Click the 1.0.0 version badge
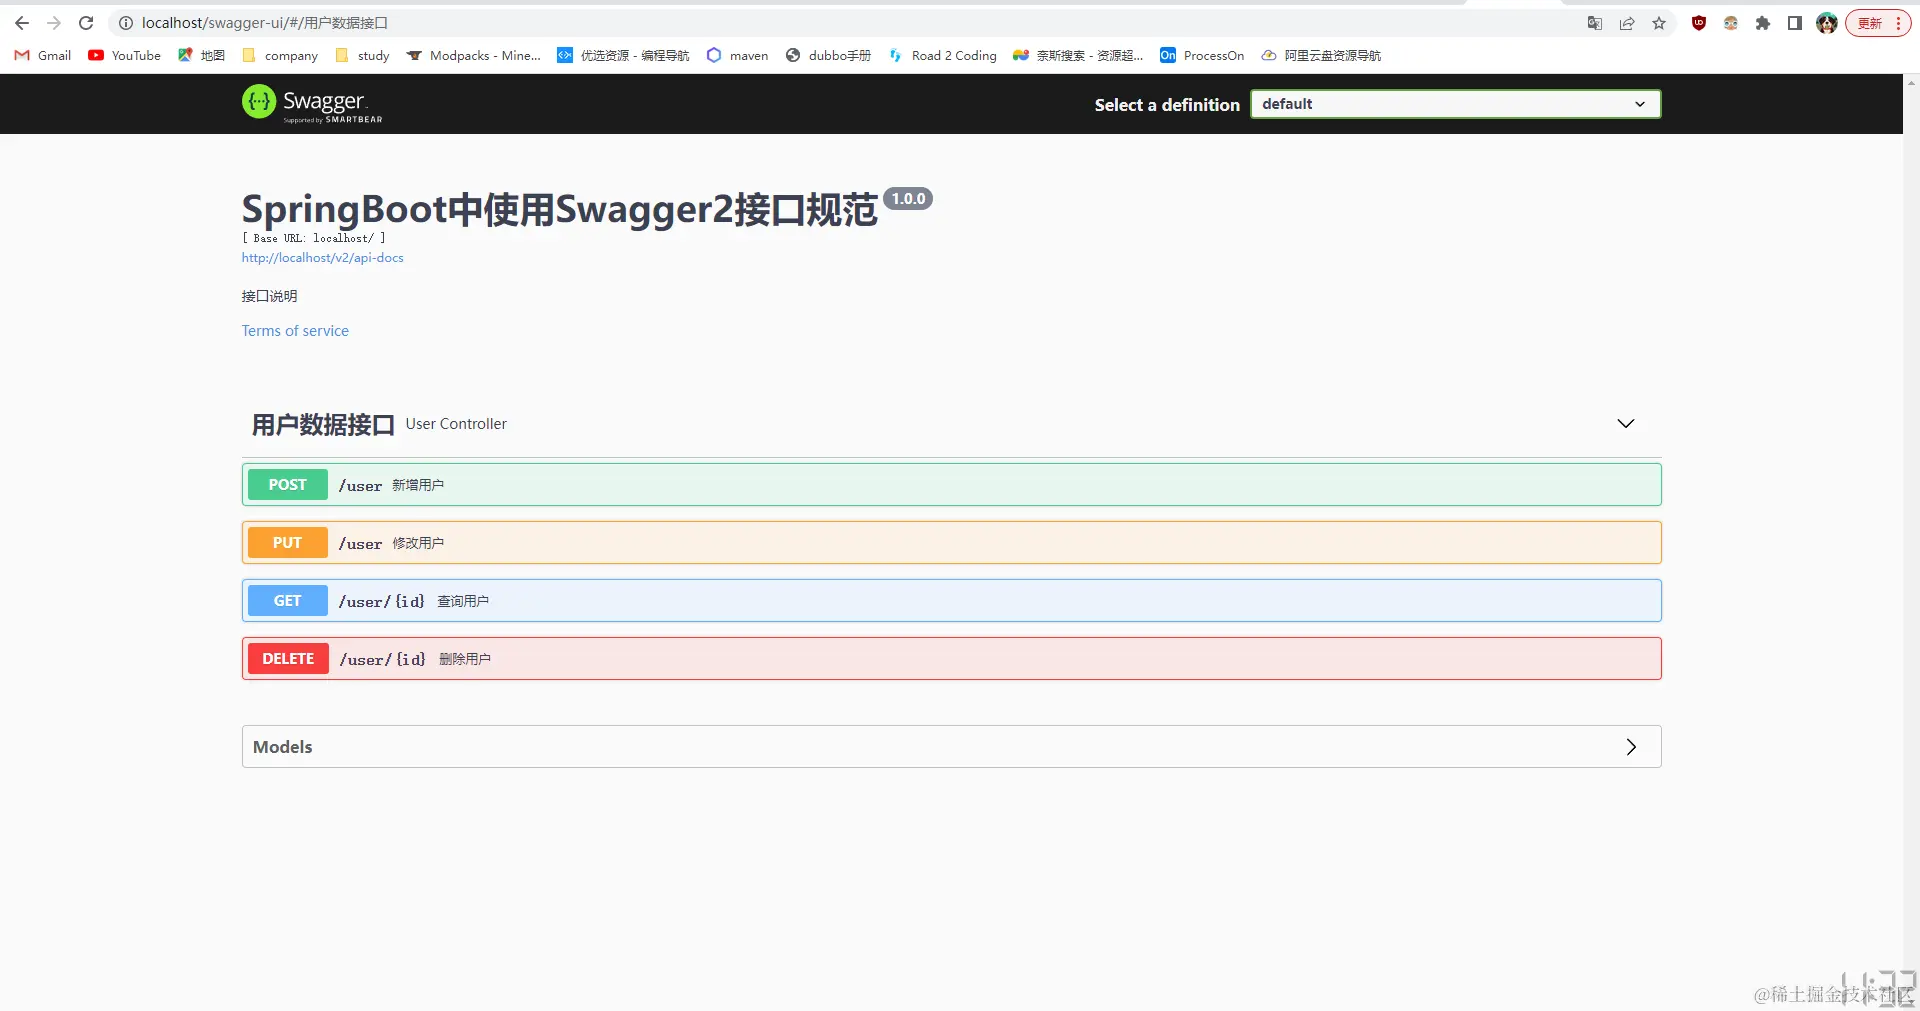1920x1011 pixels. tap(908, 199)
